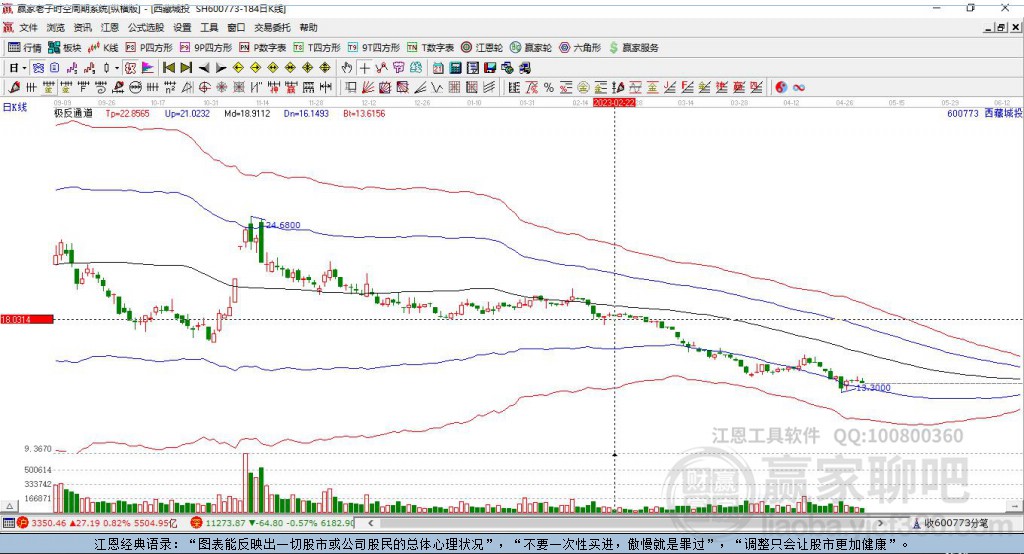
Task: Click the circular target crosshair icon
Action: tap(204, 87)
